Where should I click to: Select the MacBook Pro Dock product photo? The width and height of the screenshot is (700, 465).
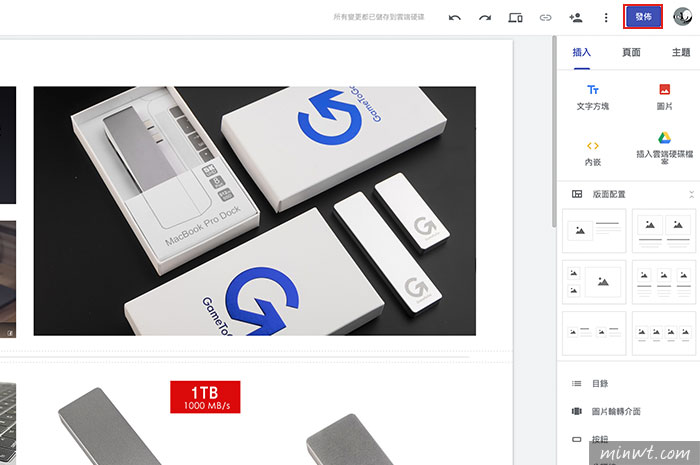point(254,211)
